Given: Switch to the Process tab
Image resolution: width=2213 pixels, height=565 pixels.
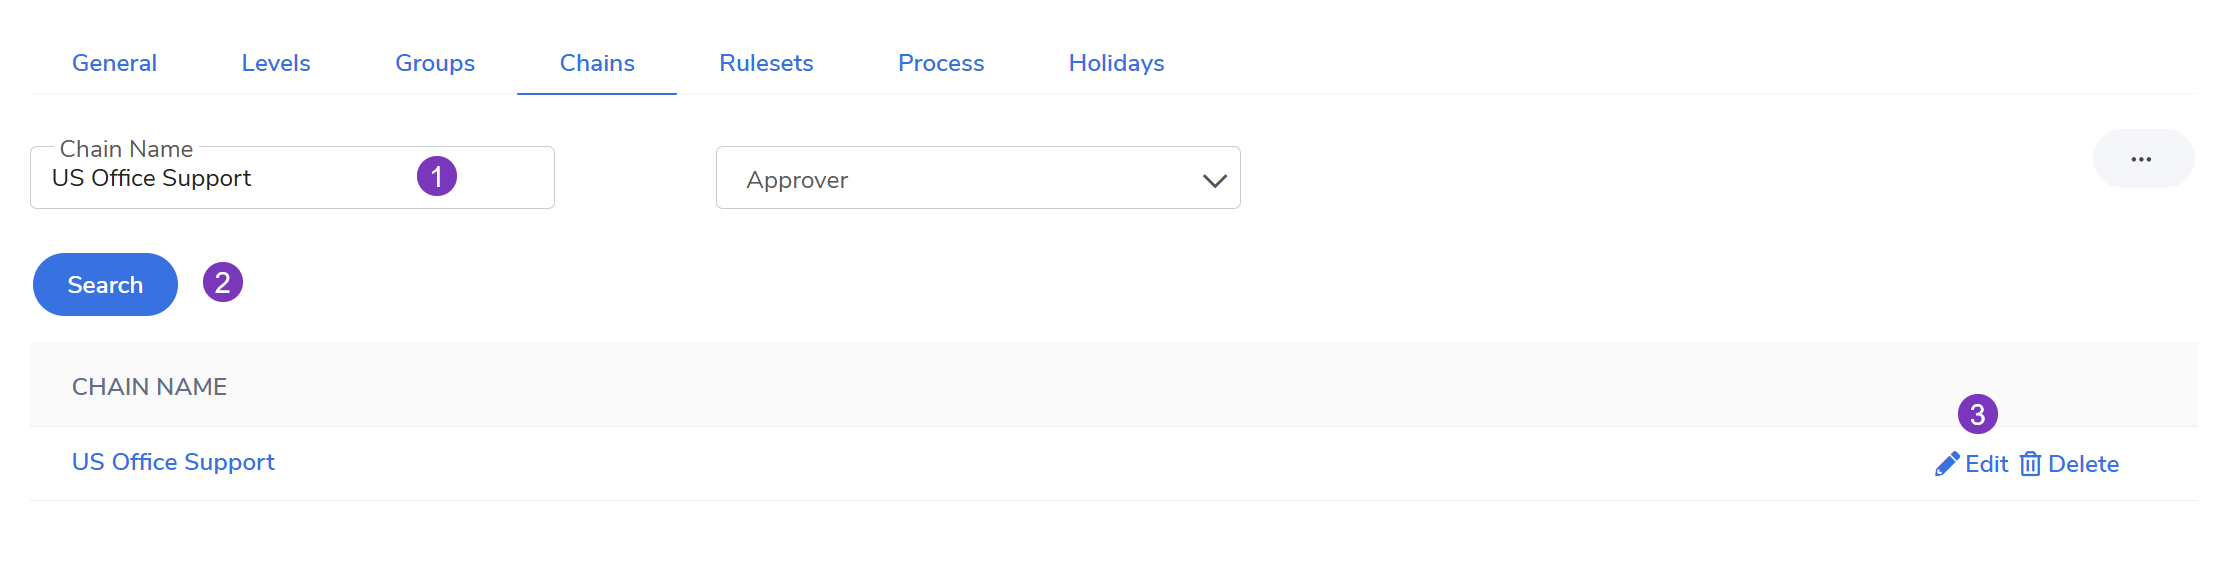Looking at the screenshot, I should click(x=941, y=63).
